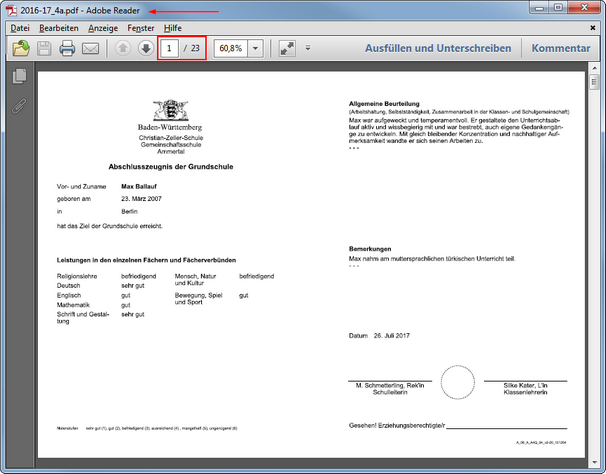Open the Fenster menu
This screenshot has width=606, height=474.
pyautogui.click(x=141, y=27)
